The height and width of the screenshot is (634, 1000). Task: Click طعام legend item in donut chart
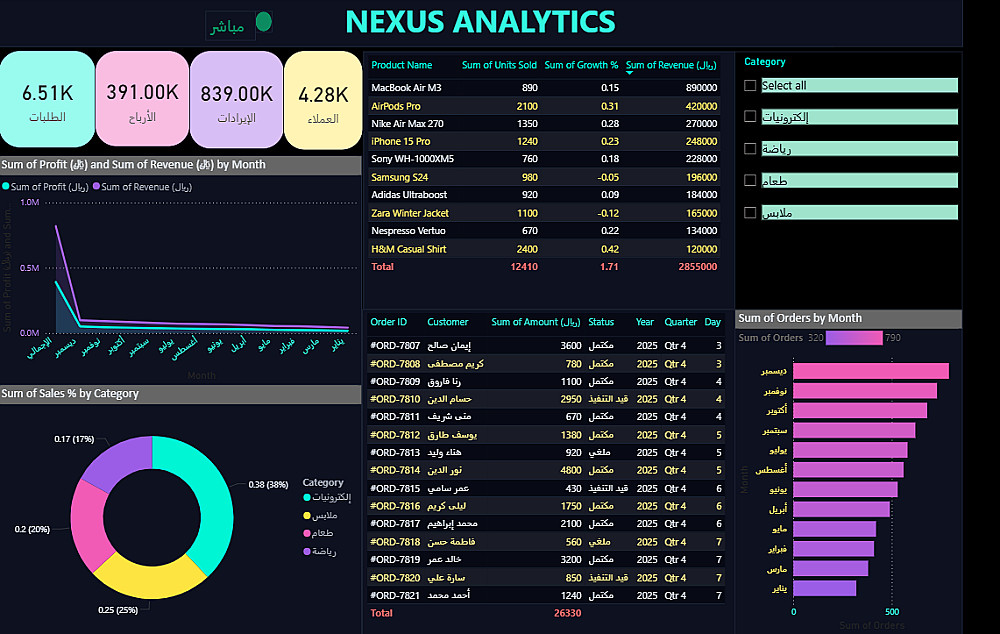318,533
